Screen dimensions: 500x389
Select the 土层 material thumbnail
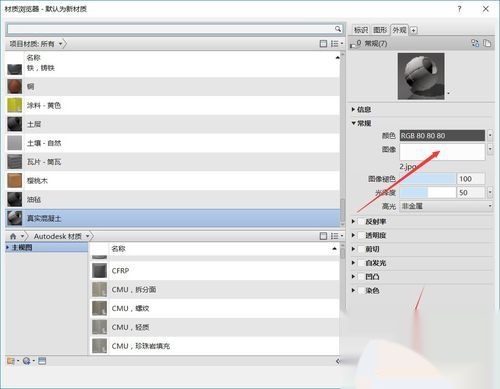(x=15, y=124)
